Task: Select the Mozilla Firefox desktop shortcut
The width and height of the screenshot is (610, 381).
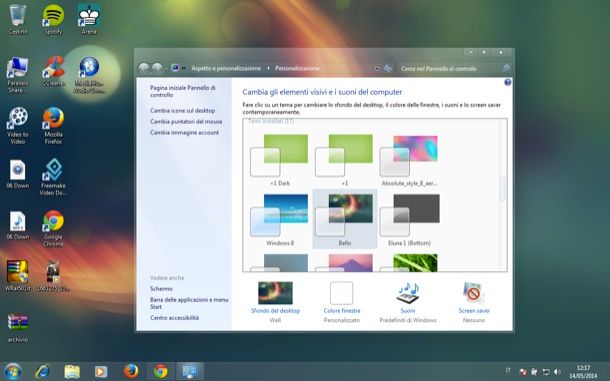Action: tap(53, 125)
